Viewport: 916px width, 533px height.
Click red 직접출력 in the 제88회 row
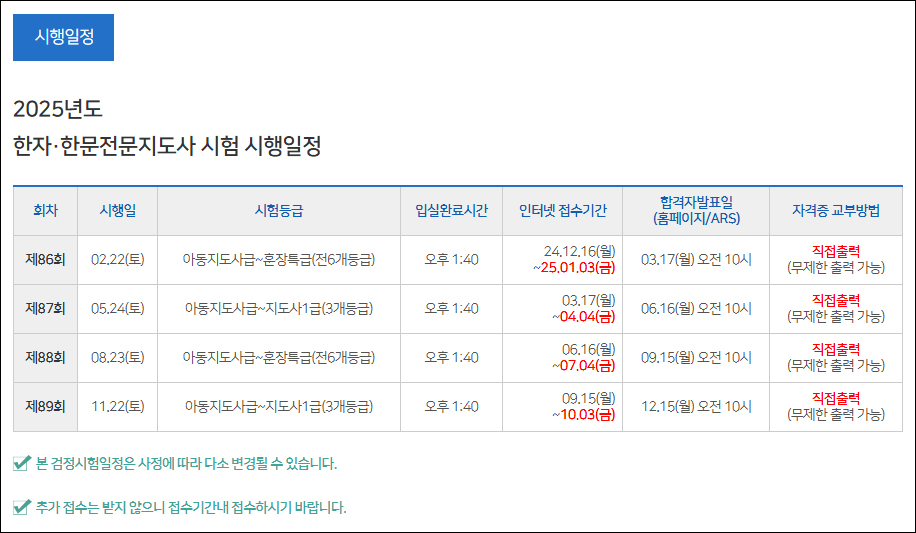pyautogui.click(x=836, y=349)
